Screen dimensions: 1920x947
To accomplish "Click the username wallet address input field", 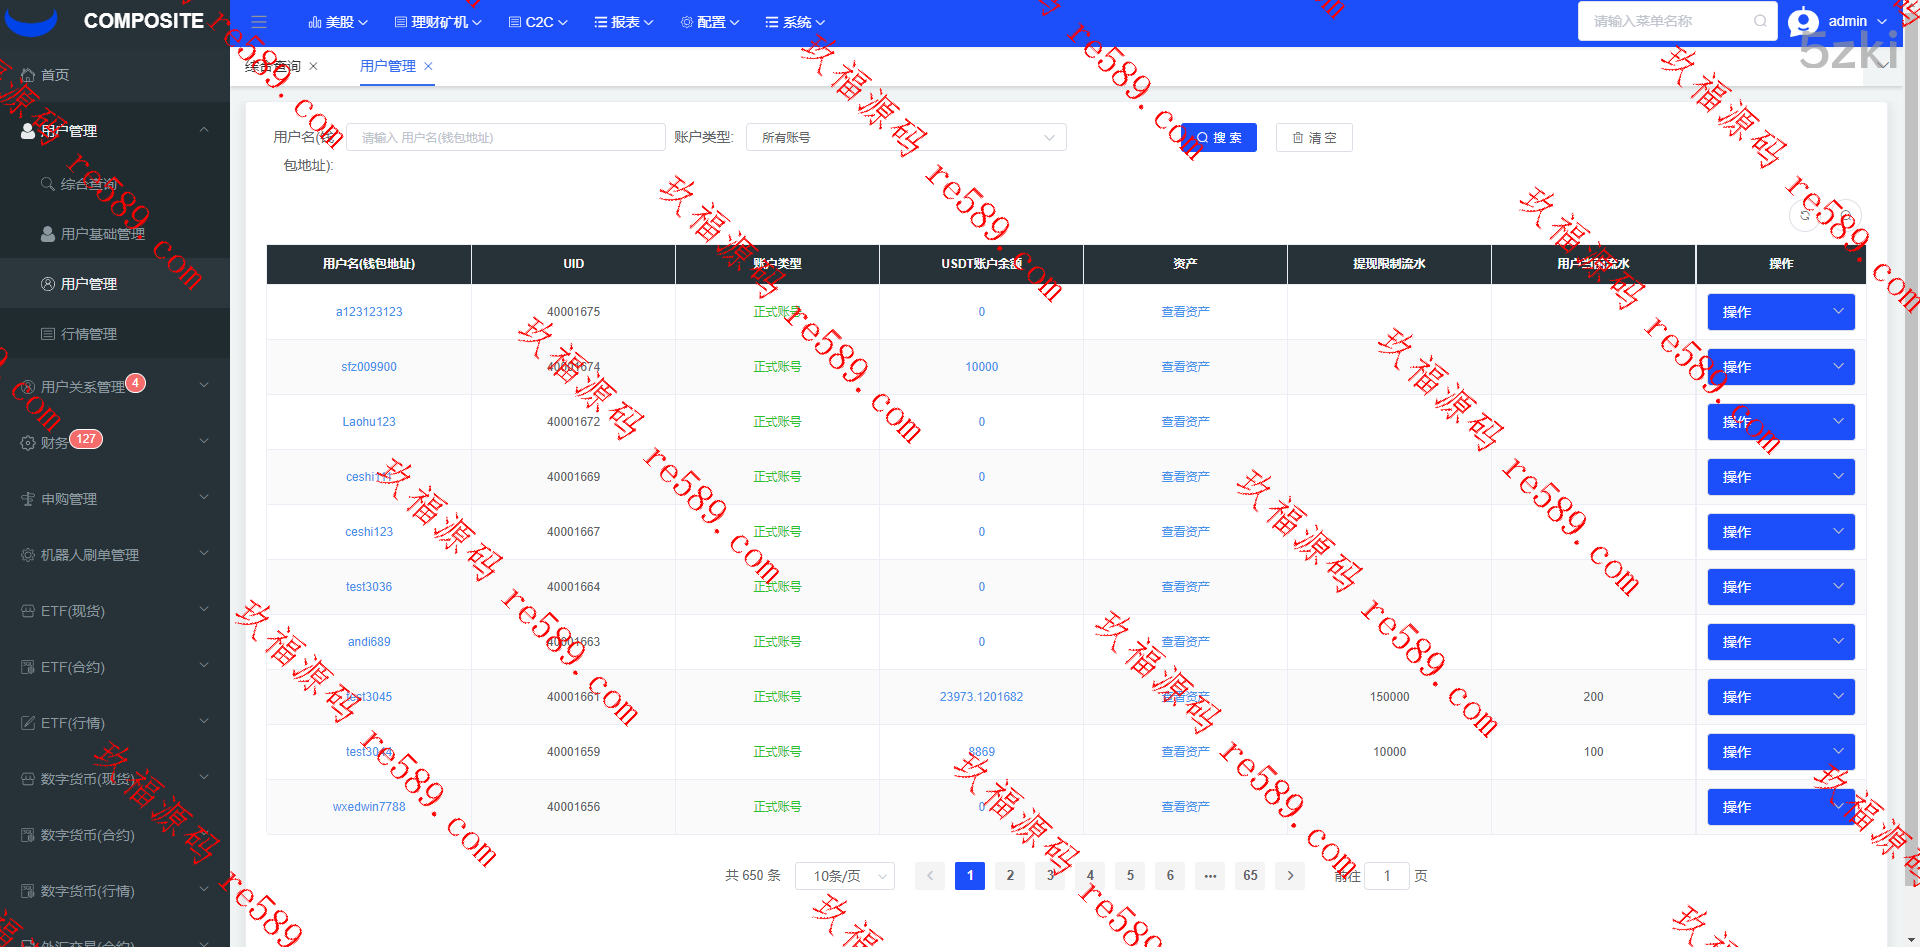I will [x=505, y=137].
